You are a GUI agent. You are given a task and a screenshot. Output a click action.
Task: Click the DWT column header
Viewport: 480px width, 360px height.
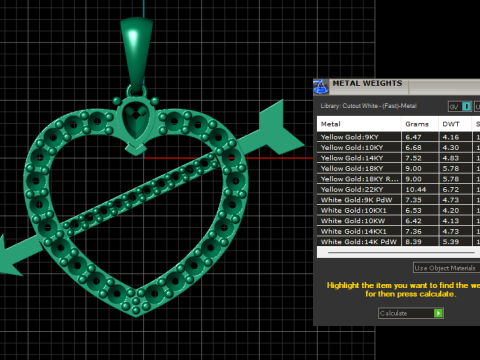click(x=455, y=124)
